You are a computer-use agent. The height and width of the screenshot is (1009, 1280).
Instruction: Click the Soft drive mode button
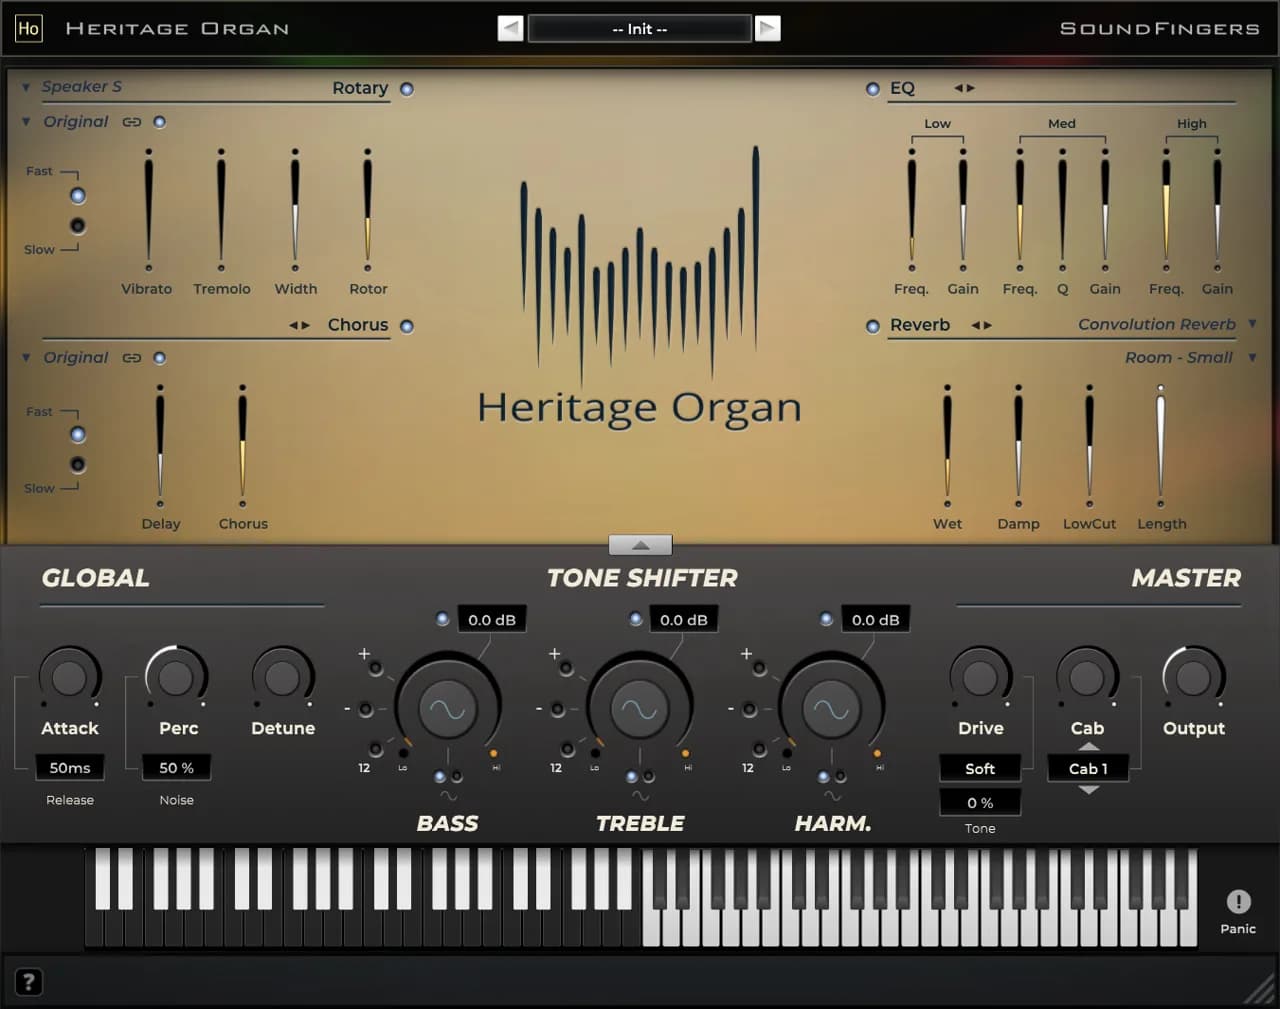coord(980,769)
